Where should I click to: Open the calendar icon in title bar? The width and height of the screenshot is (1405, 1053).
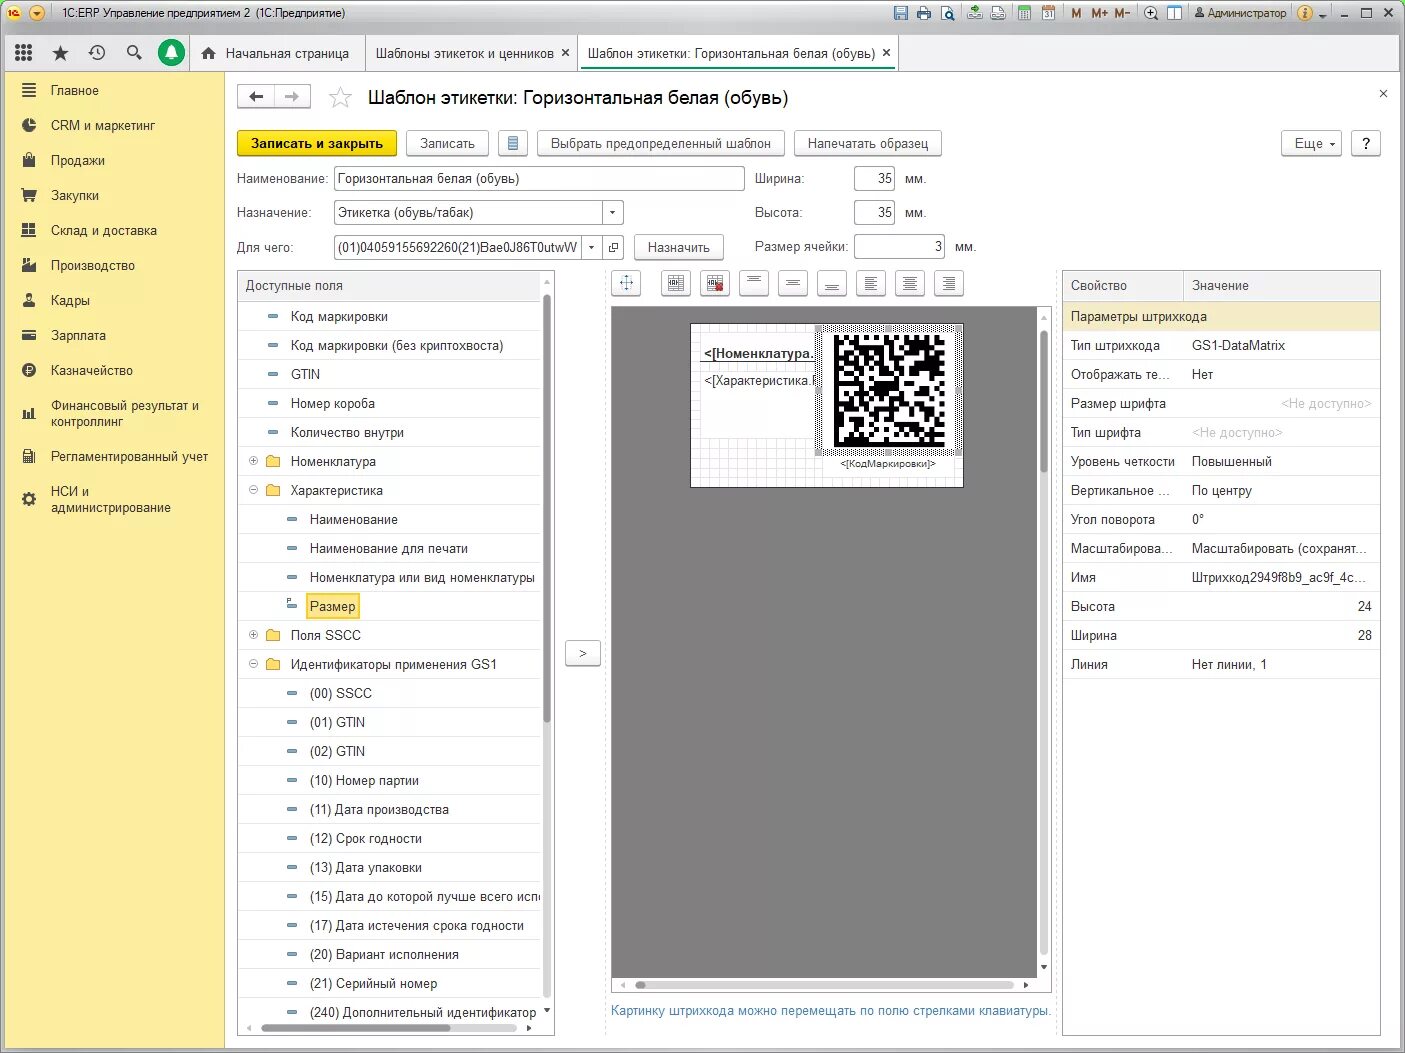pos(1048,13)
